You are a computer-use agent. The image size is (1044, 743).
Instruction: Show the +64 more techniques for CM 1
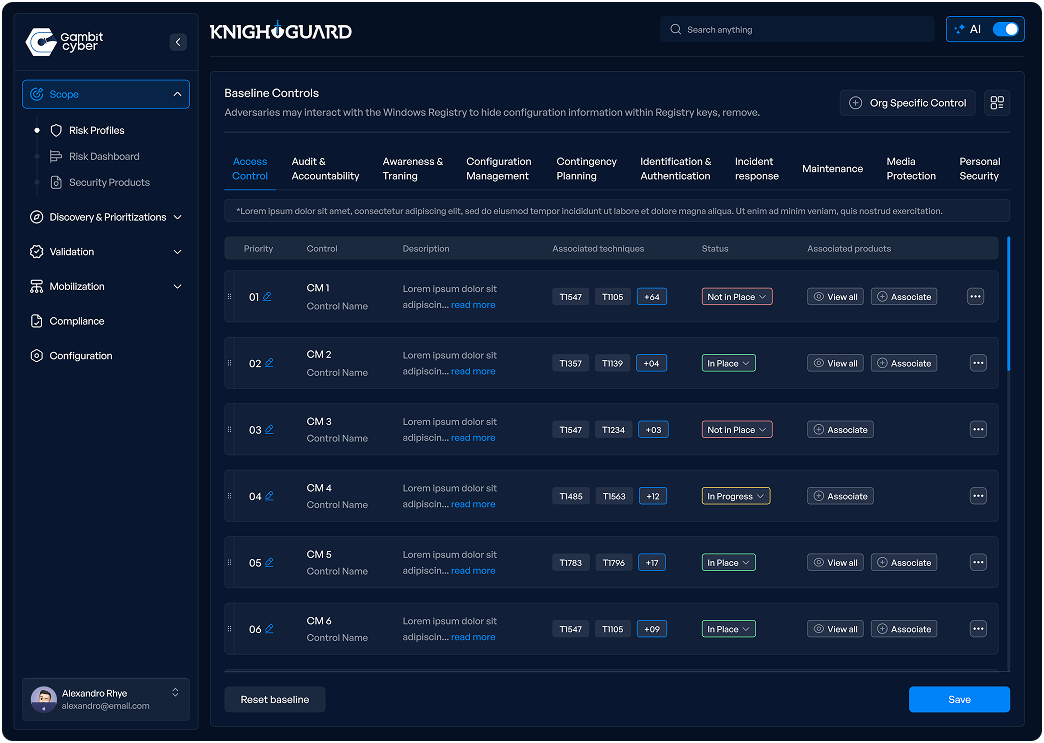(652, 297)
